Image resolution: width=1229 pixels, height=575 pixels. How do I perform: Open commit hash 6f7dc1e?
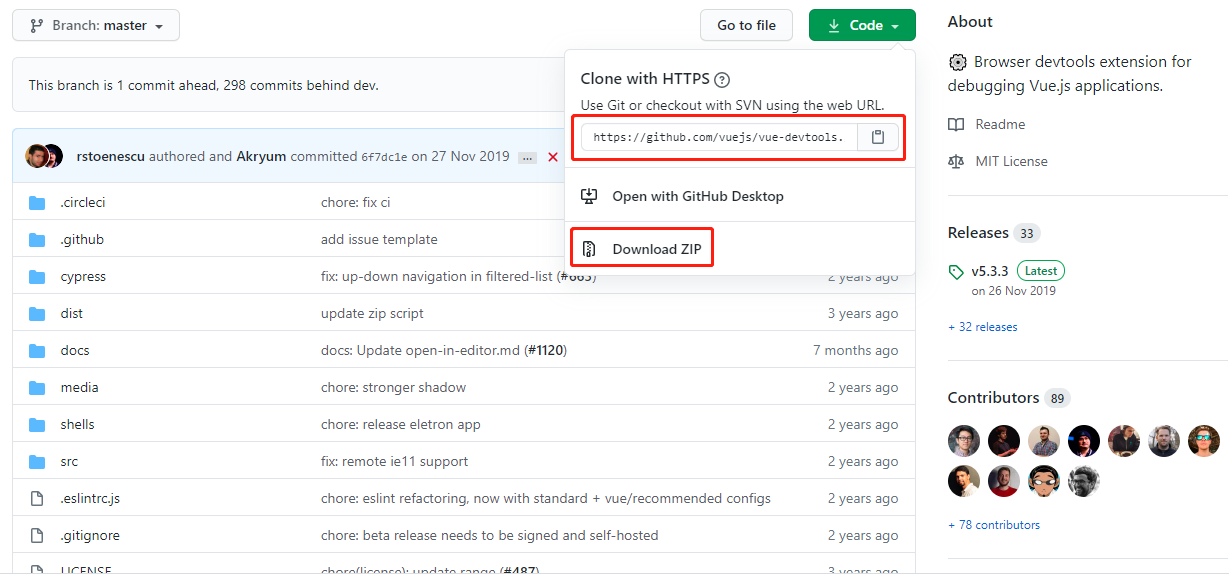pyautogui.click(x=384, y=157)
